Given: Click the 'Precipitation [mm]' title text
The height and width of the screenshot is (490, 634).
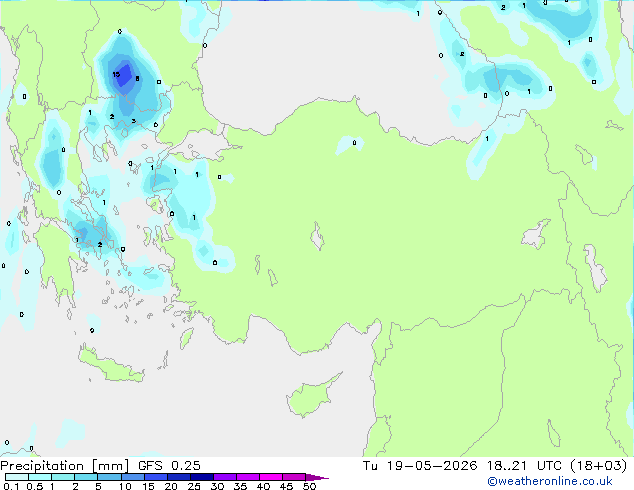Looking at the screenshot, I should (x=65, y=466).
